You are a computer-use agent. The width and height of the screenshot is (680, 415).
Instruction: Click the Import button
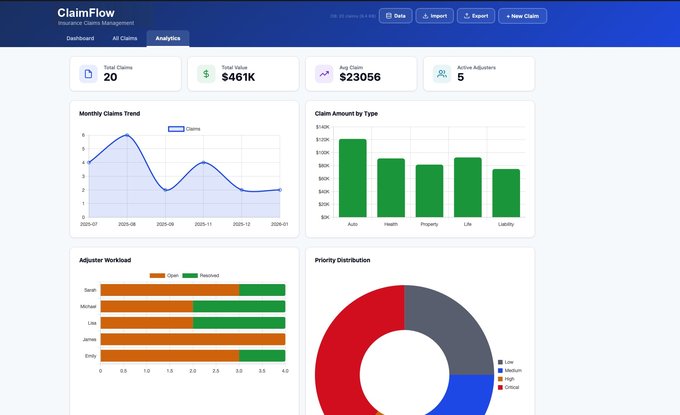(x=435, y=16)
